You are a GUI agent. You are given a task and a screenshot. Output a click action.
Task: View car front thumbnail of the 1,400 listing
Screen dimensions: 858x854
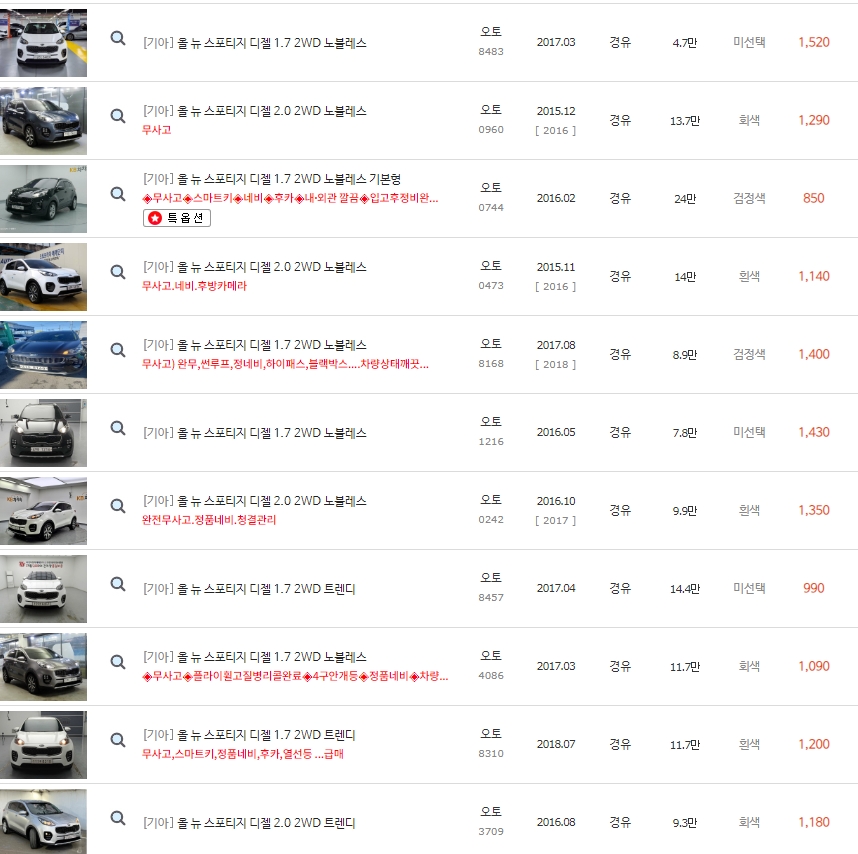[43, 355]
